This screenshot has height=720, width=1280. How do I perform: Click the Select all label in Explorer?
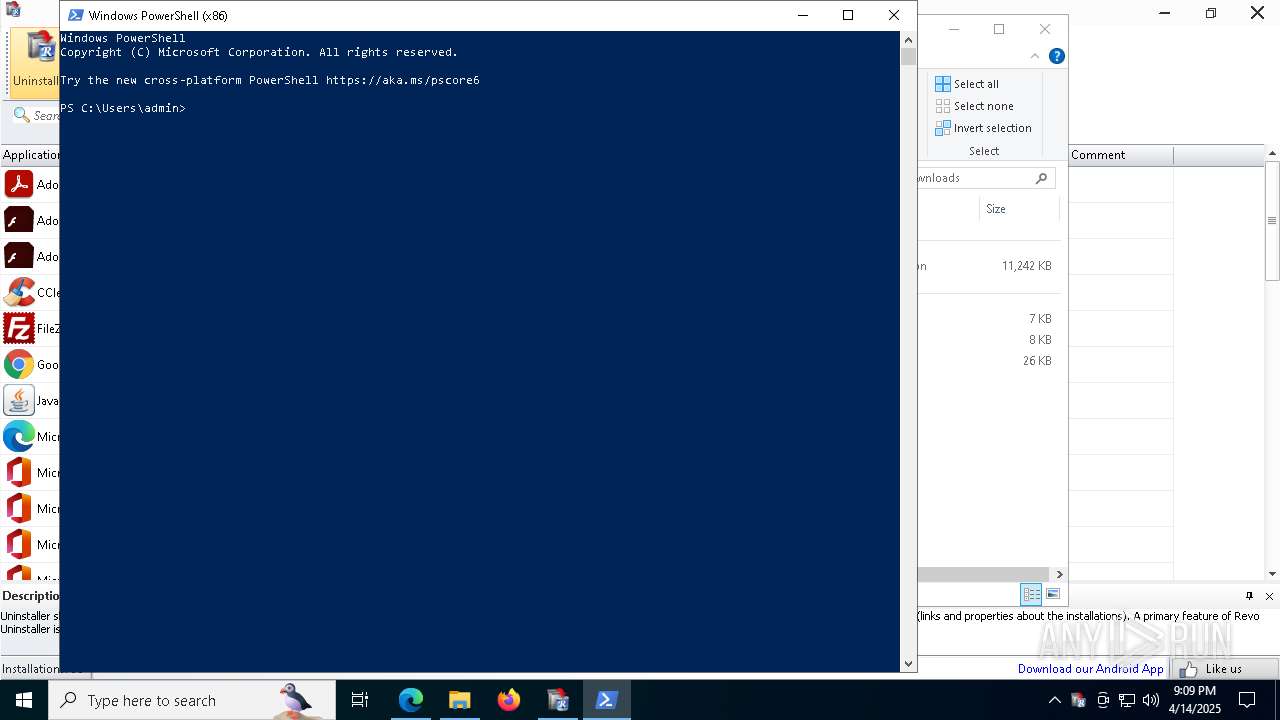click(976, 84)
